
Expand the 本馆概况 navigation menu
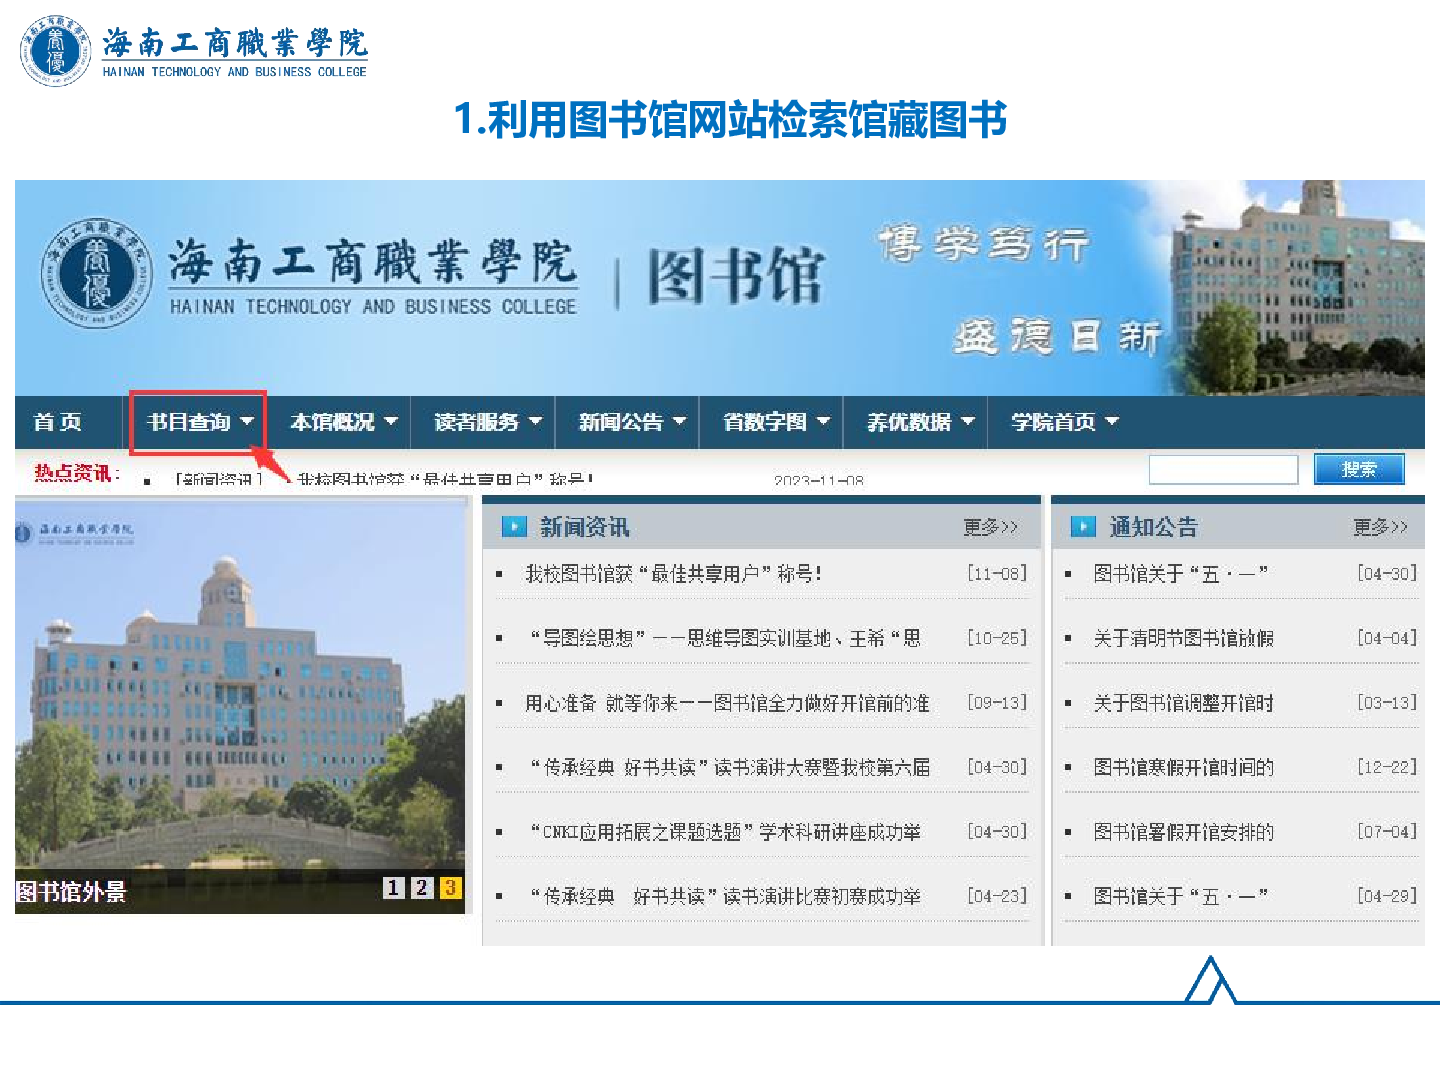[343, 422]
